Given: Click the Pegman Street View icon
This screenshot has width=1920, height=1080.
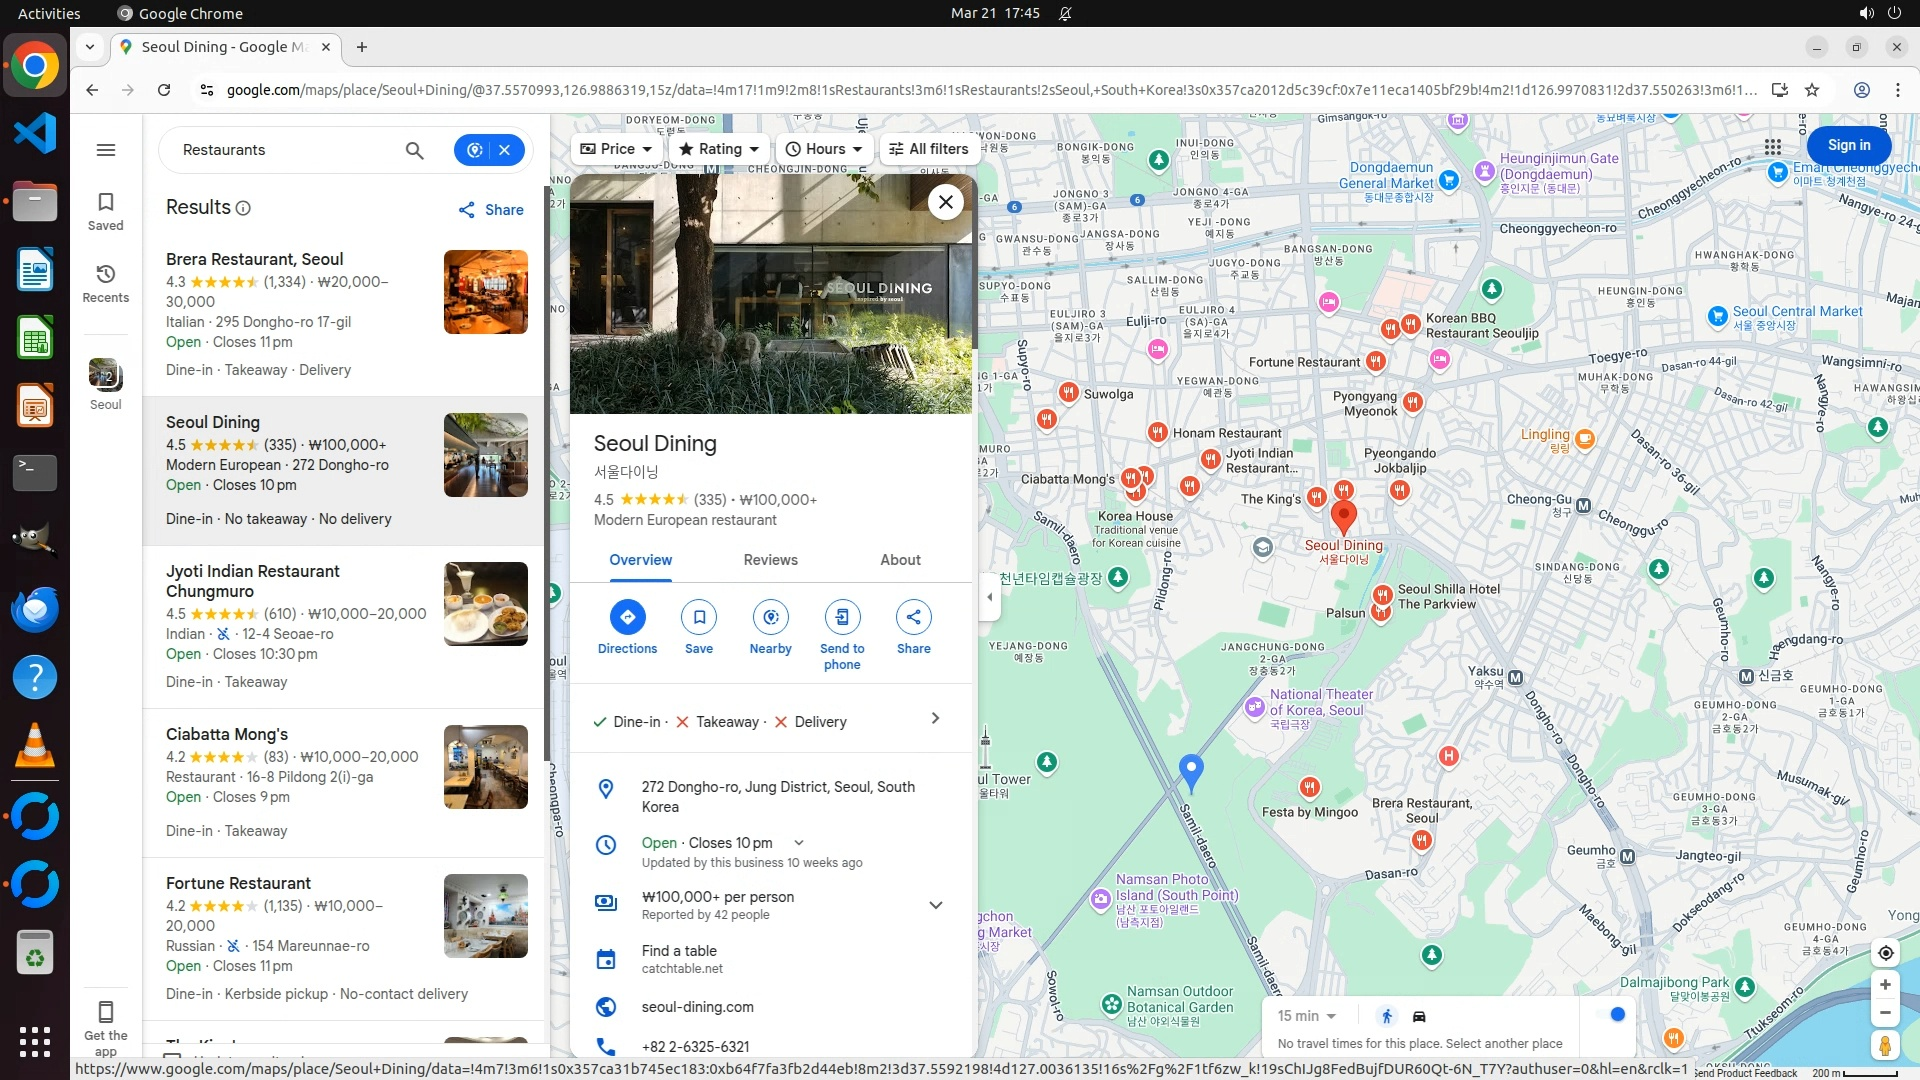Looking at the screenshot, I should [1884, 1046].
